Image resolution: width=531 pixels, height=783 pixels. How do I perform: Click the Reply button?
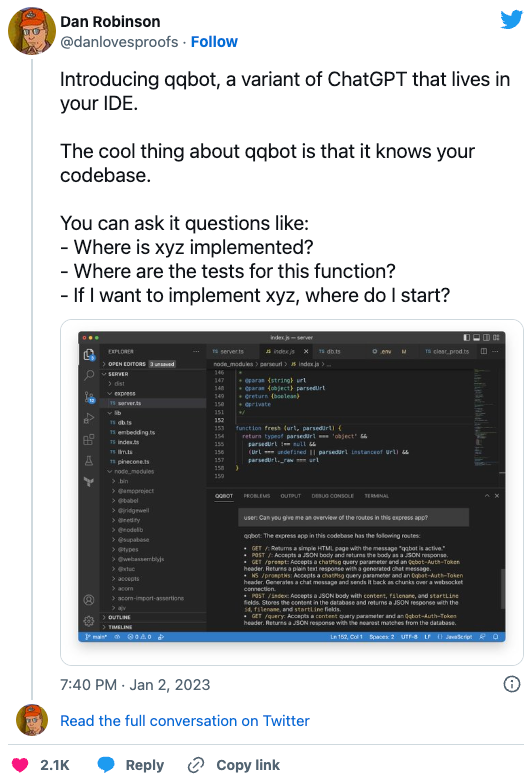pos(130,765)
